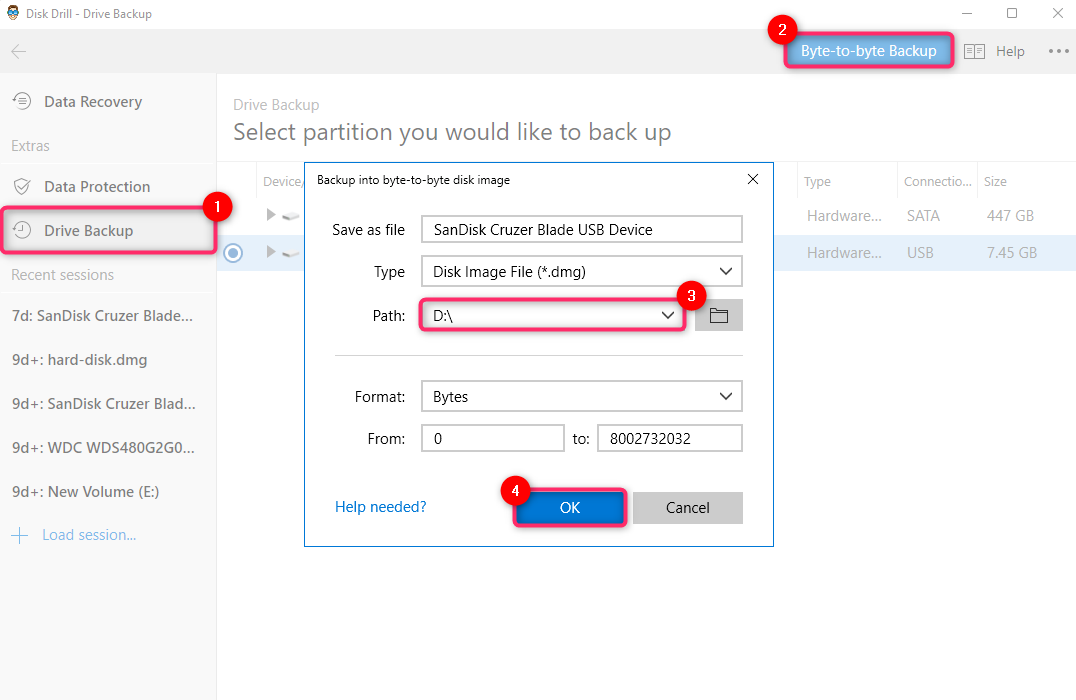Select the USB device radio button
This screenshot has height=700, width=1076.
(233, 253)
